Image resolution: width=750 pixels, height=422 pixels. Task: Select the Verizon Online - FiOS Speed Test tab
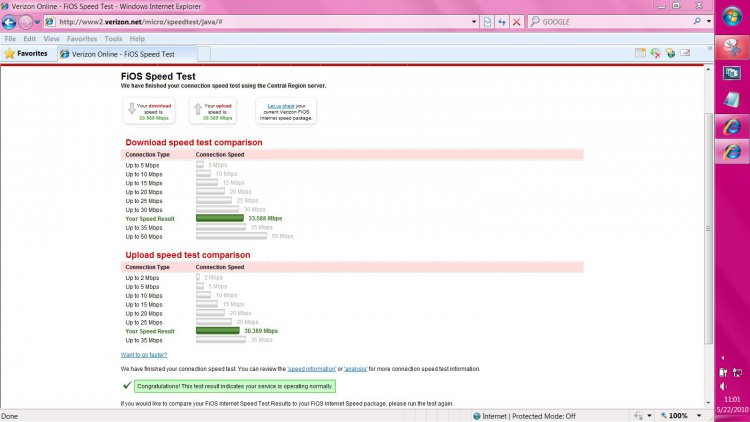pos(127,54)
